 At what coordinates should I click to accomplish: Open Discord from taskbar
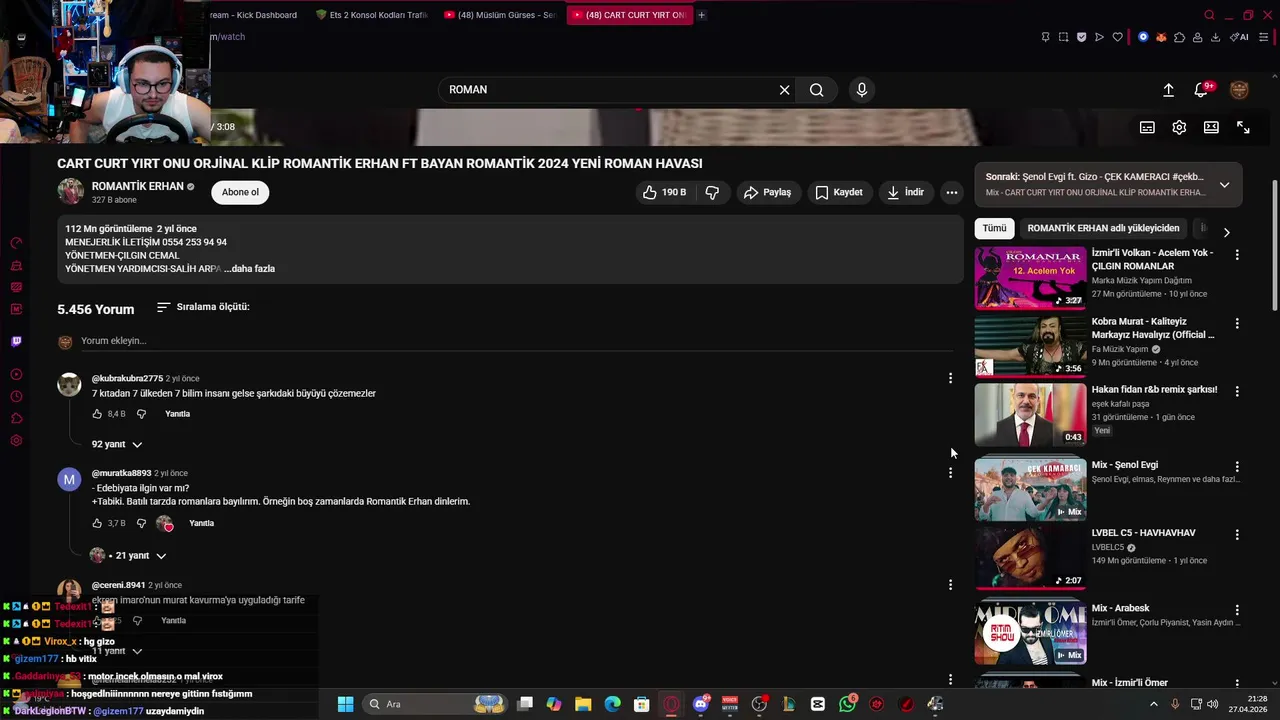pyautogui.click(x=700, y=704)
